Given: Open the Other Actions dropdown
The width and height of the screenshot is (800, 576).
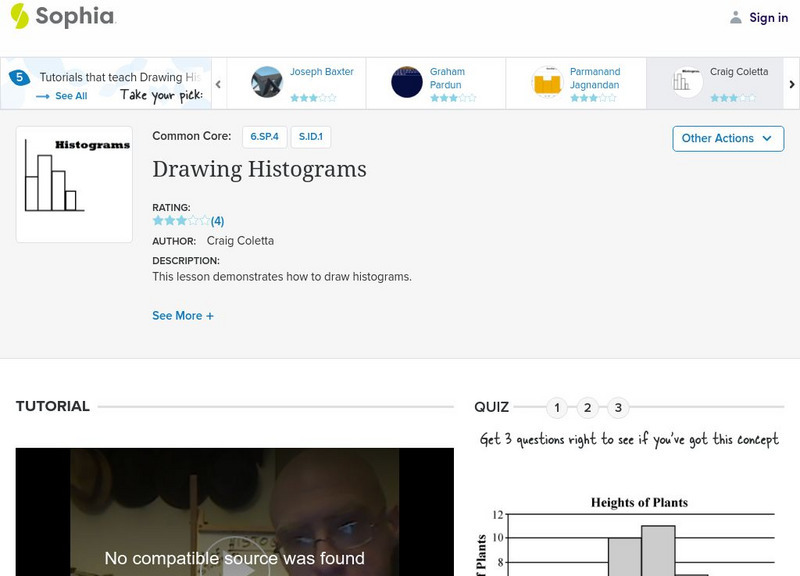Looking at the screenshot, I should coord(727,138).
